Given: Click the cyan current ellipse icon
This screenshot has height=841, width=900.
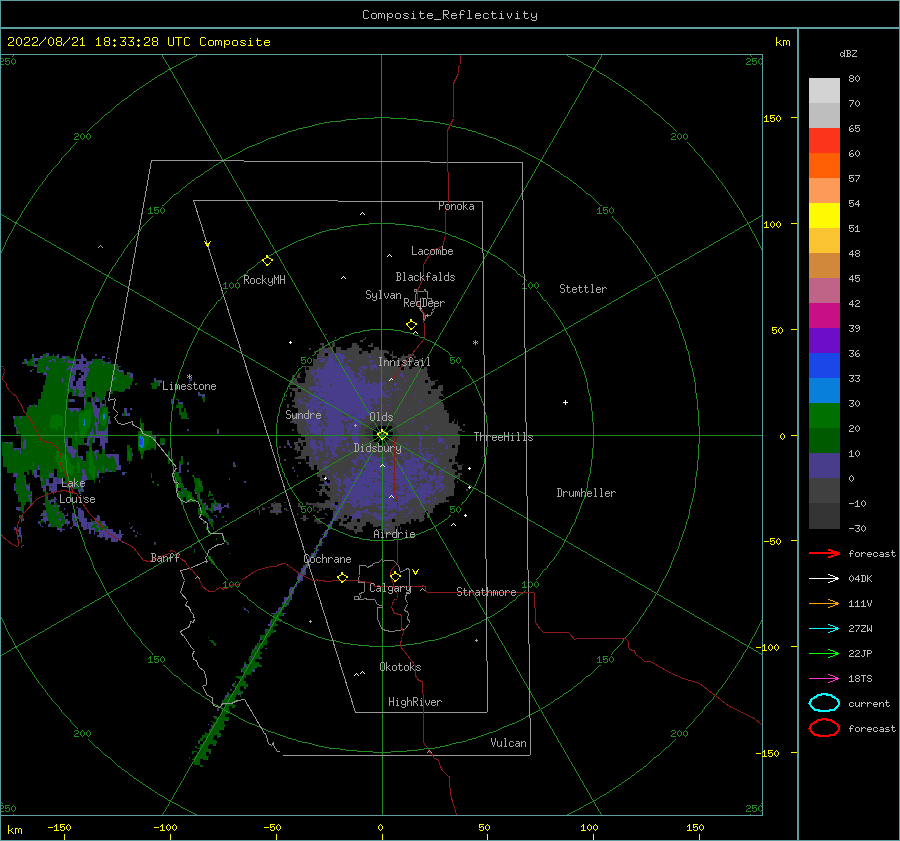Looking at the screenshot, I should click(824, 703).
